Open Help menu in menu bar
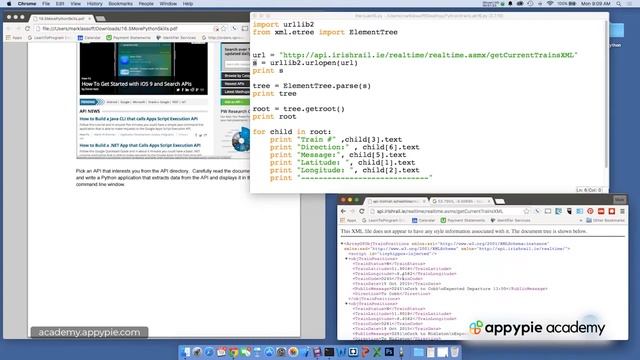640x360 pixels. (x=188, y=4)
